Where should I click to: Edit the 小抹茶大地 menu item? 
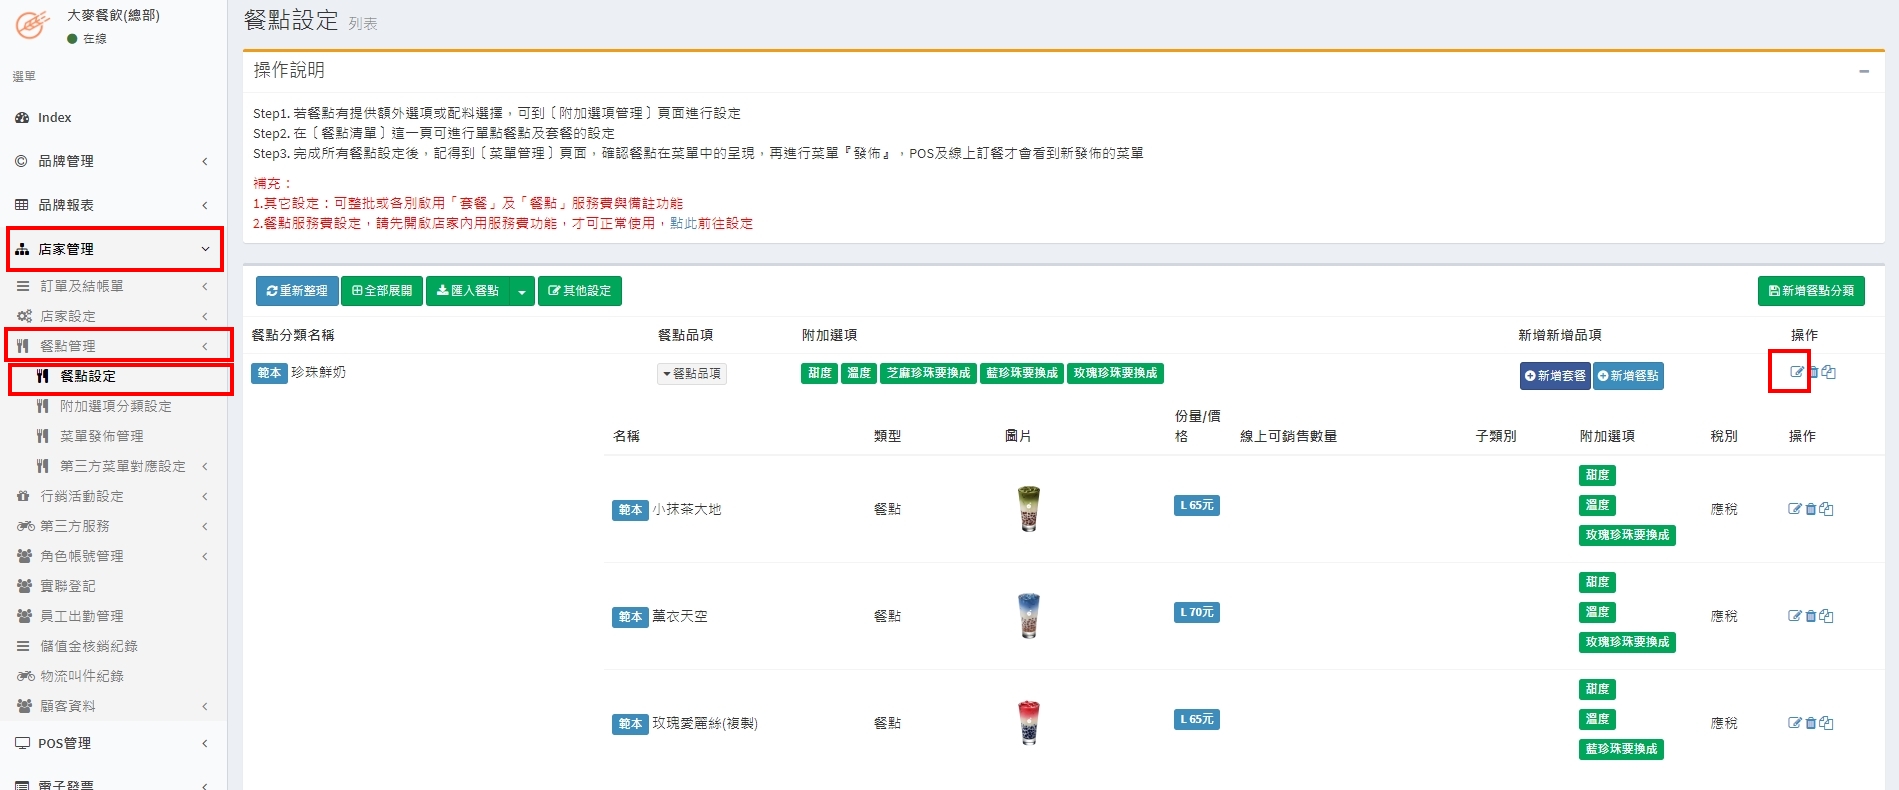1794,509
